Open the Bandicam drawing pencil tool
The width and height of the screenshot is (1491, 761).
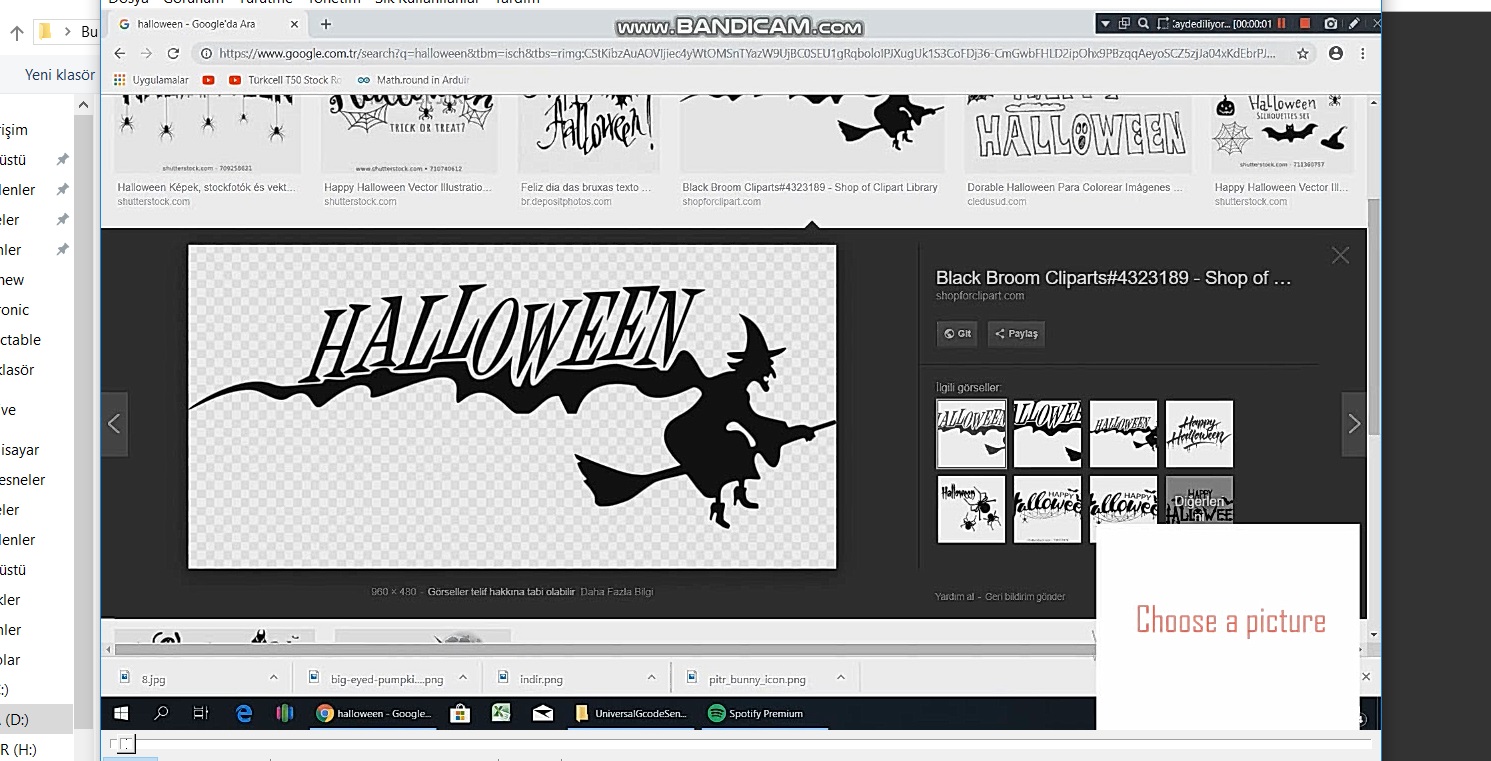coord(1354,23)
